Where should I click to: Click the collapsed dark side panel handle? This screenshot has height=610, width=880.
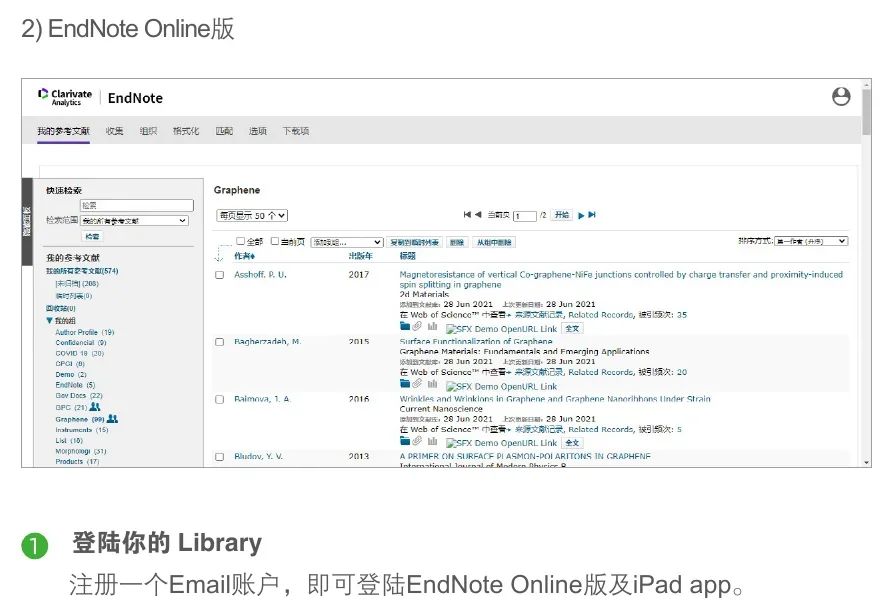point(27,221)
